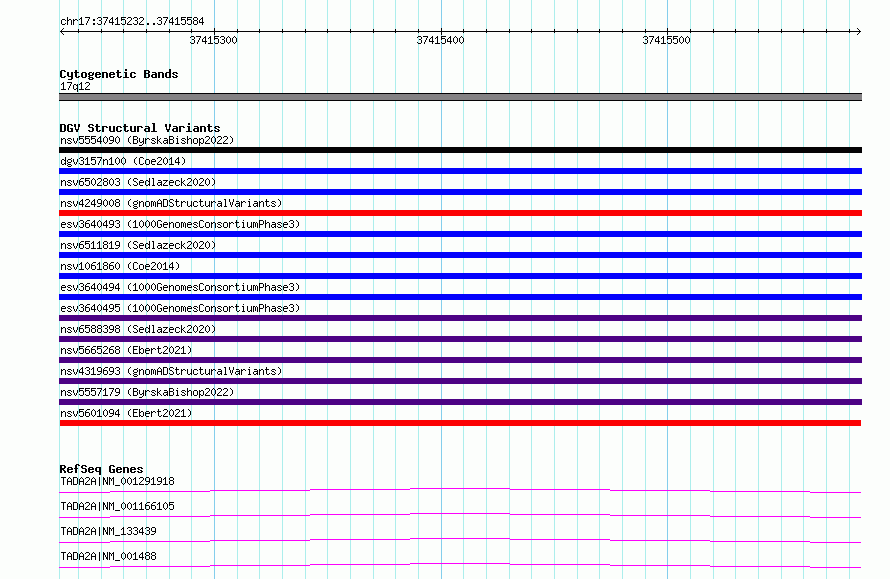Click the magenta line for NM_133439
Viewport: 890px width, 579px height.
(x=460, y=539)
